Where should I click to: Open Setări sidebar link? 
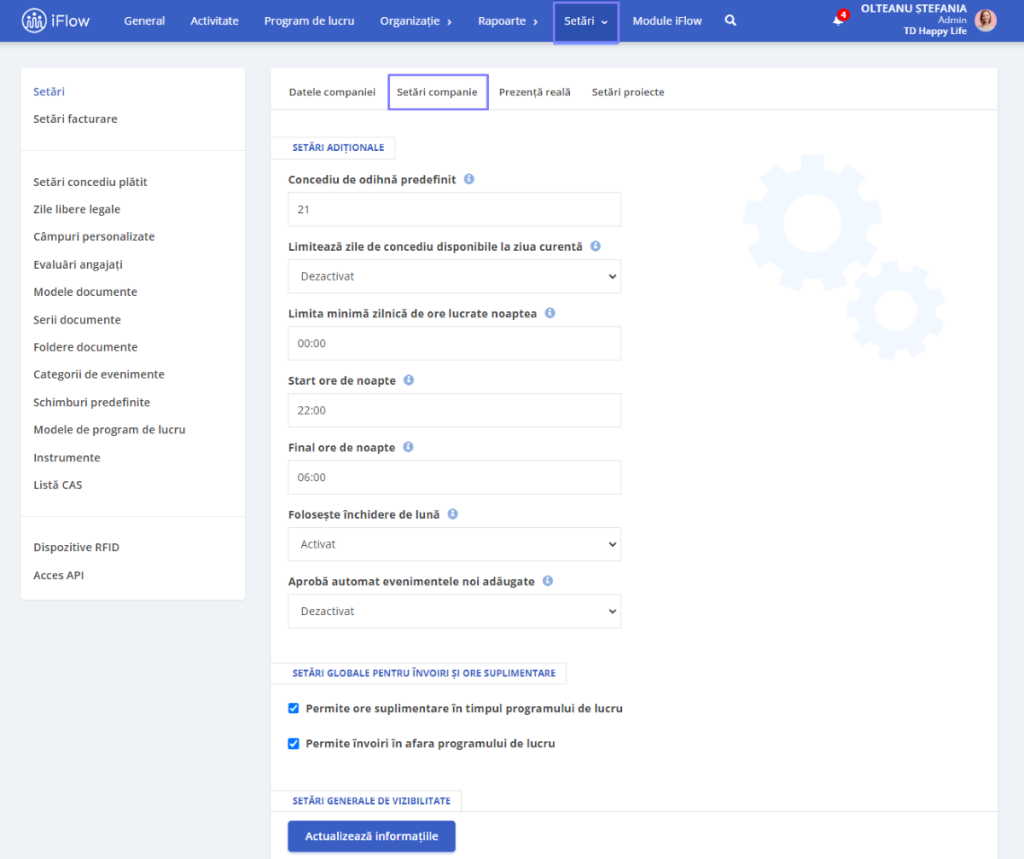[49, 91]
